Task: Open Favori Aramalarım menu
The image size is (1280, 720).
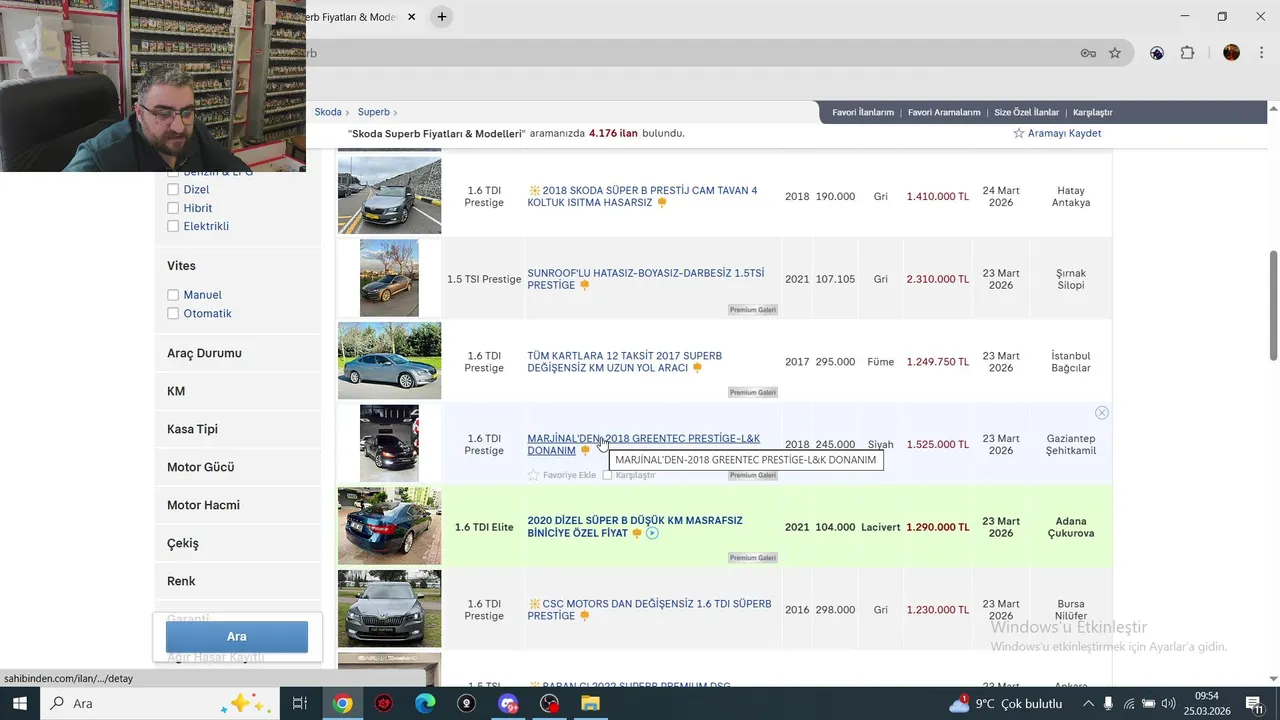Action: [x=944, y=112]
